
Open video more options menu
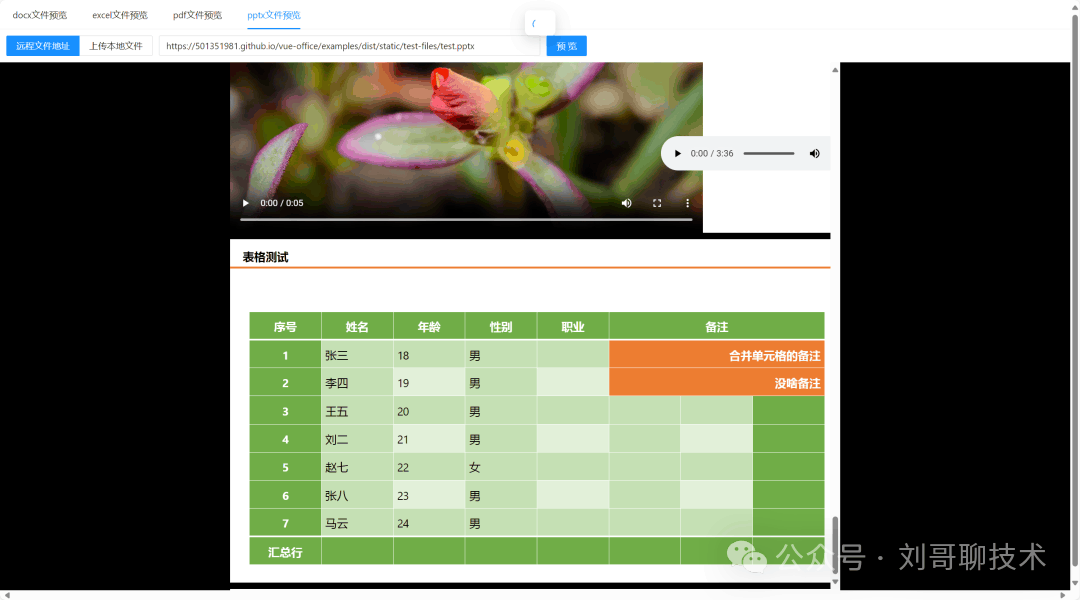pos(687,203)
